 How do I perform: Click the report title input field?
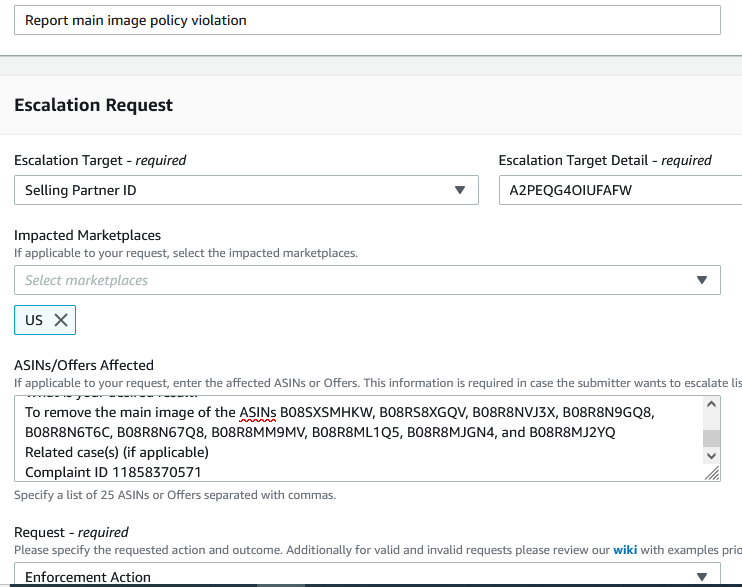(367, 20)
